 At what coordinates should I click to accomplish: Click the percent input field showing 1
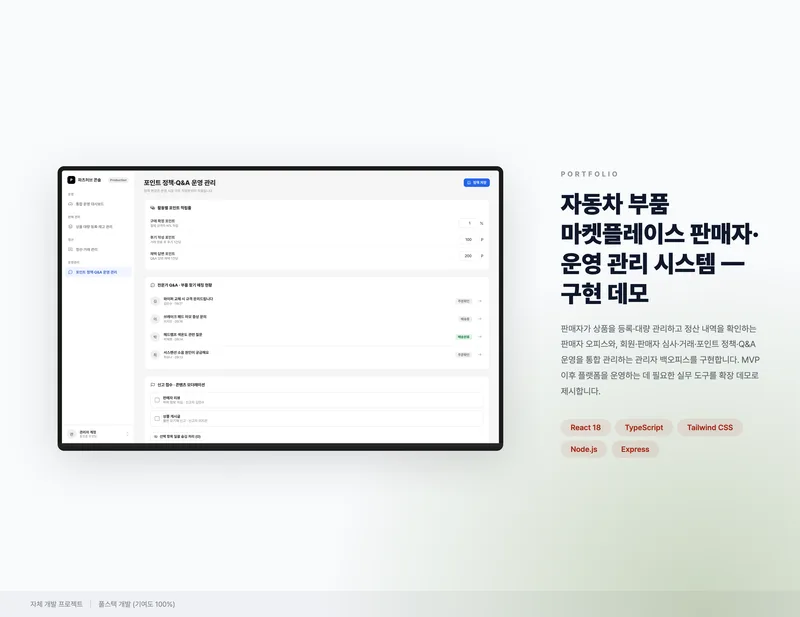(467, 223)
